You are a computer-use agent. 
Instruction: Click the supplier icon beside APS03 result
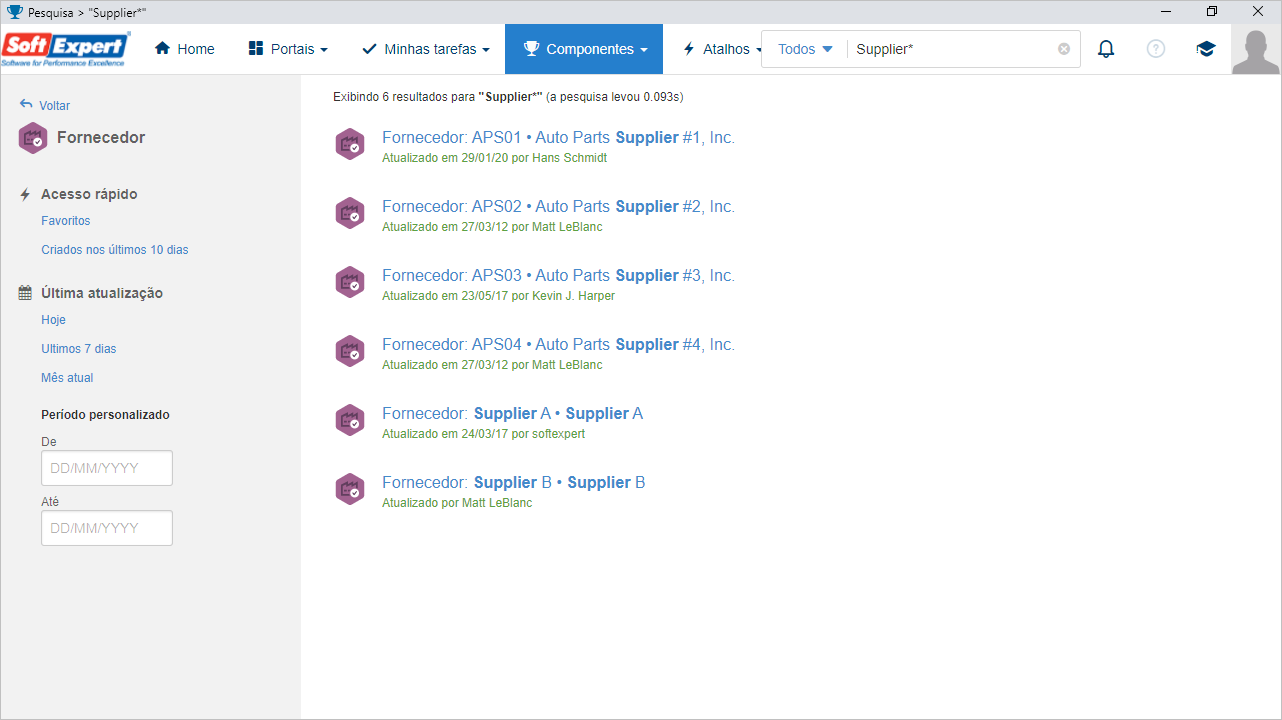pyautogui.click(x=349, y=283)
